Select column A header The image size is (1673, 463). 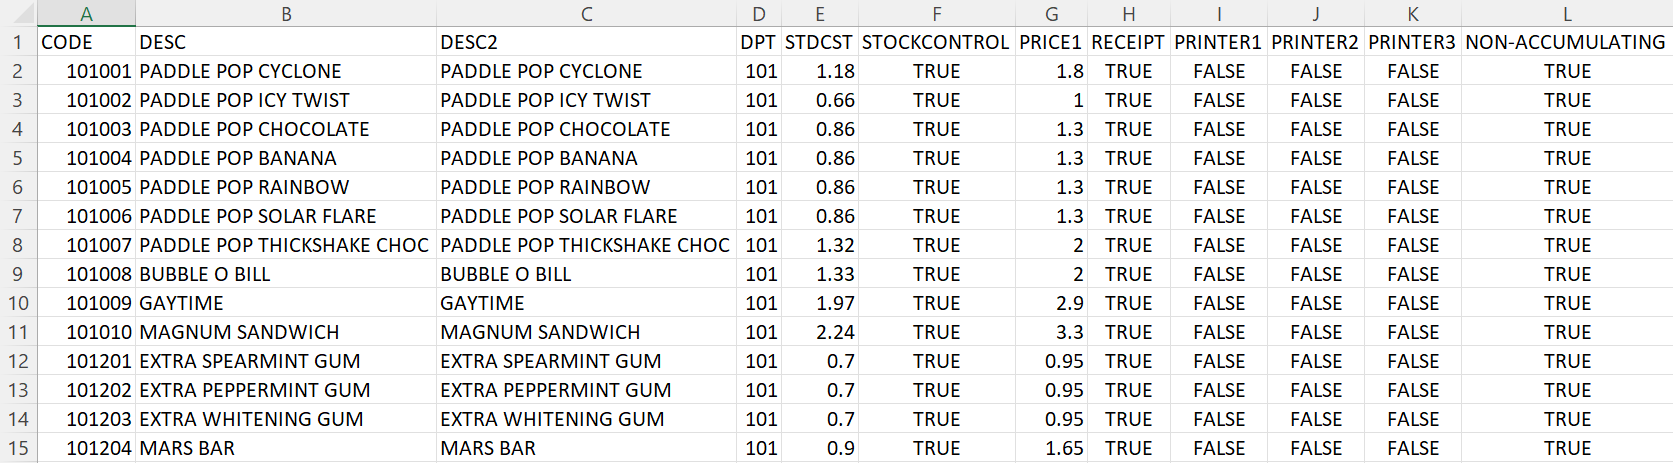(x=86, y=14)
